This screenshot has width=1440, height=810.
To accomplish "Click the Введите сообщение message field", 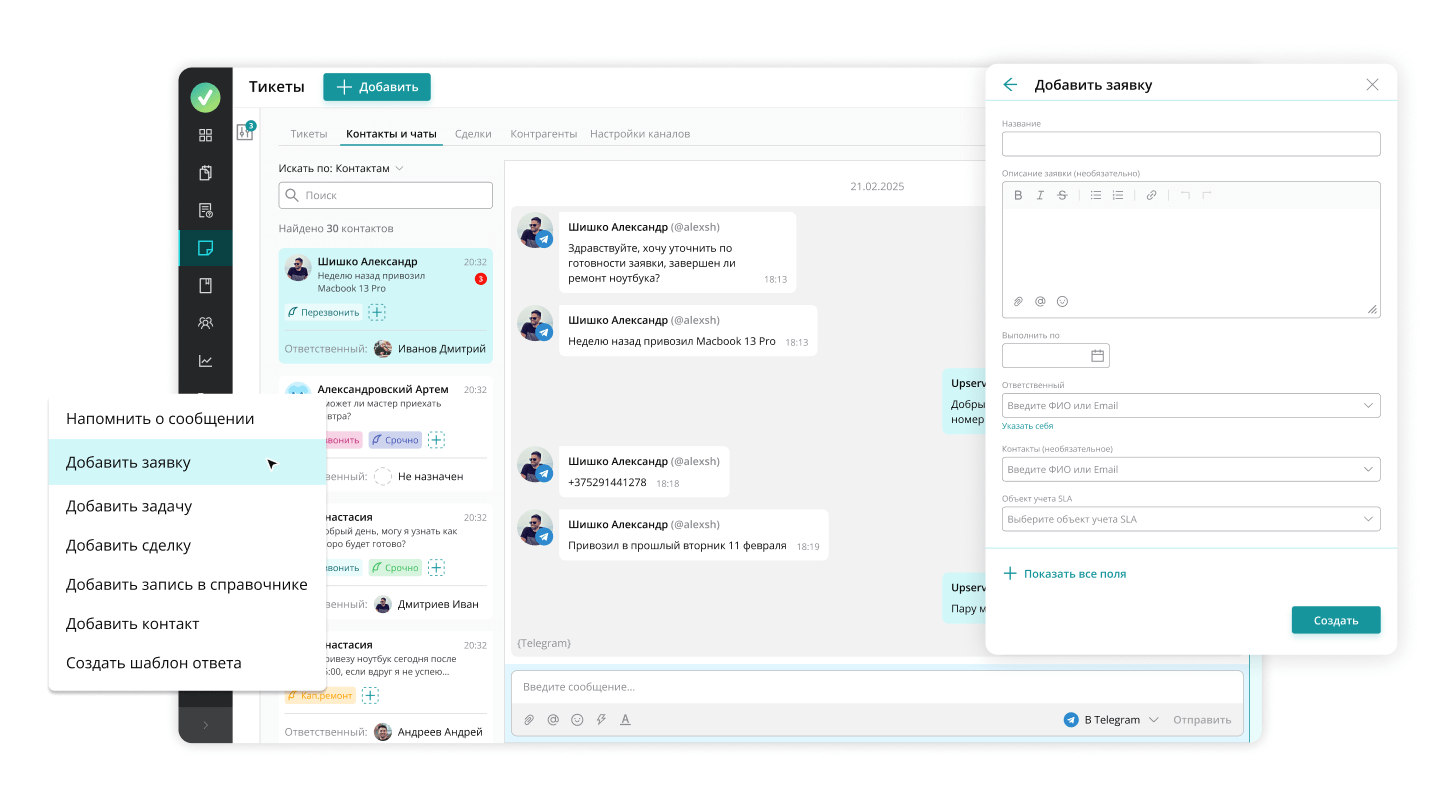I will click(x=877, y=687).
